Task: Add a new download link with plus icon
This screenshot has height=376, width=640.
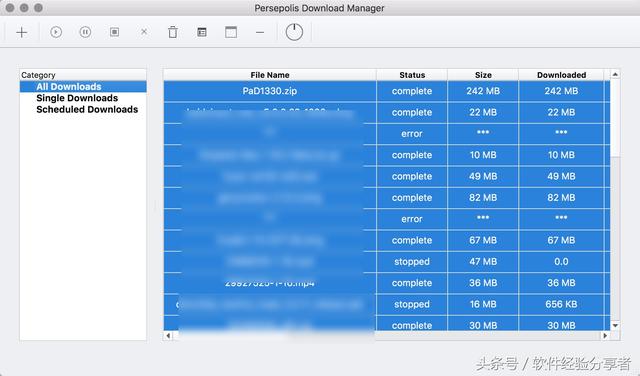Action: [22, 32]
